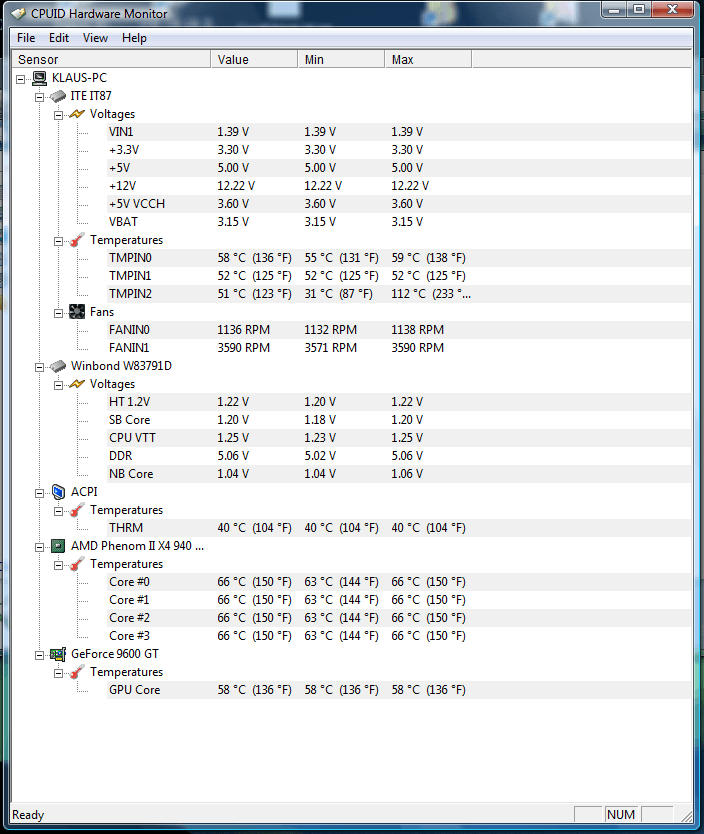Collapse the KLAUS-PC root node

coord(20,79)
